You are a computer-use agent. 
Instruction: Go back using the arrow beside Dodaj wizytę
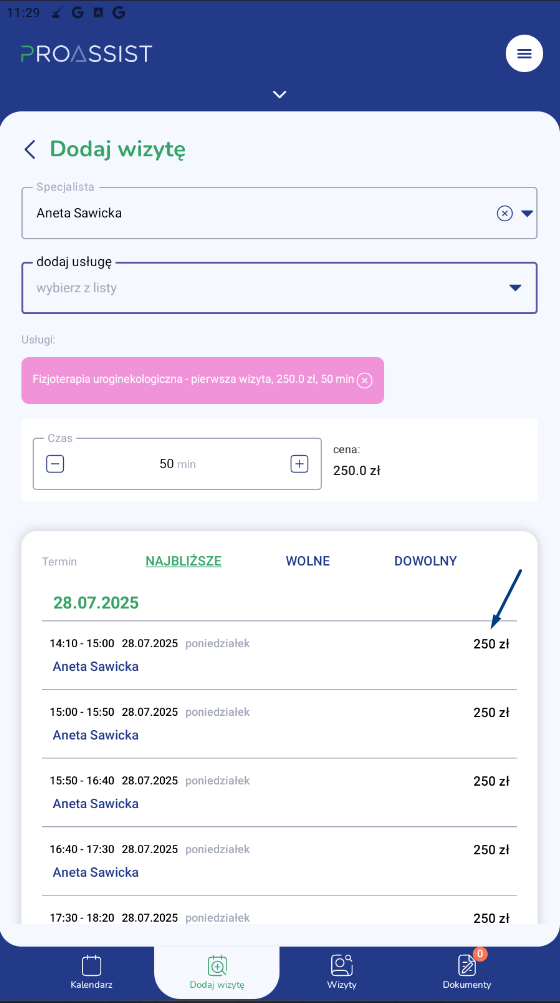(x=29, y=150)
